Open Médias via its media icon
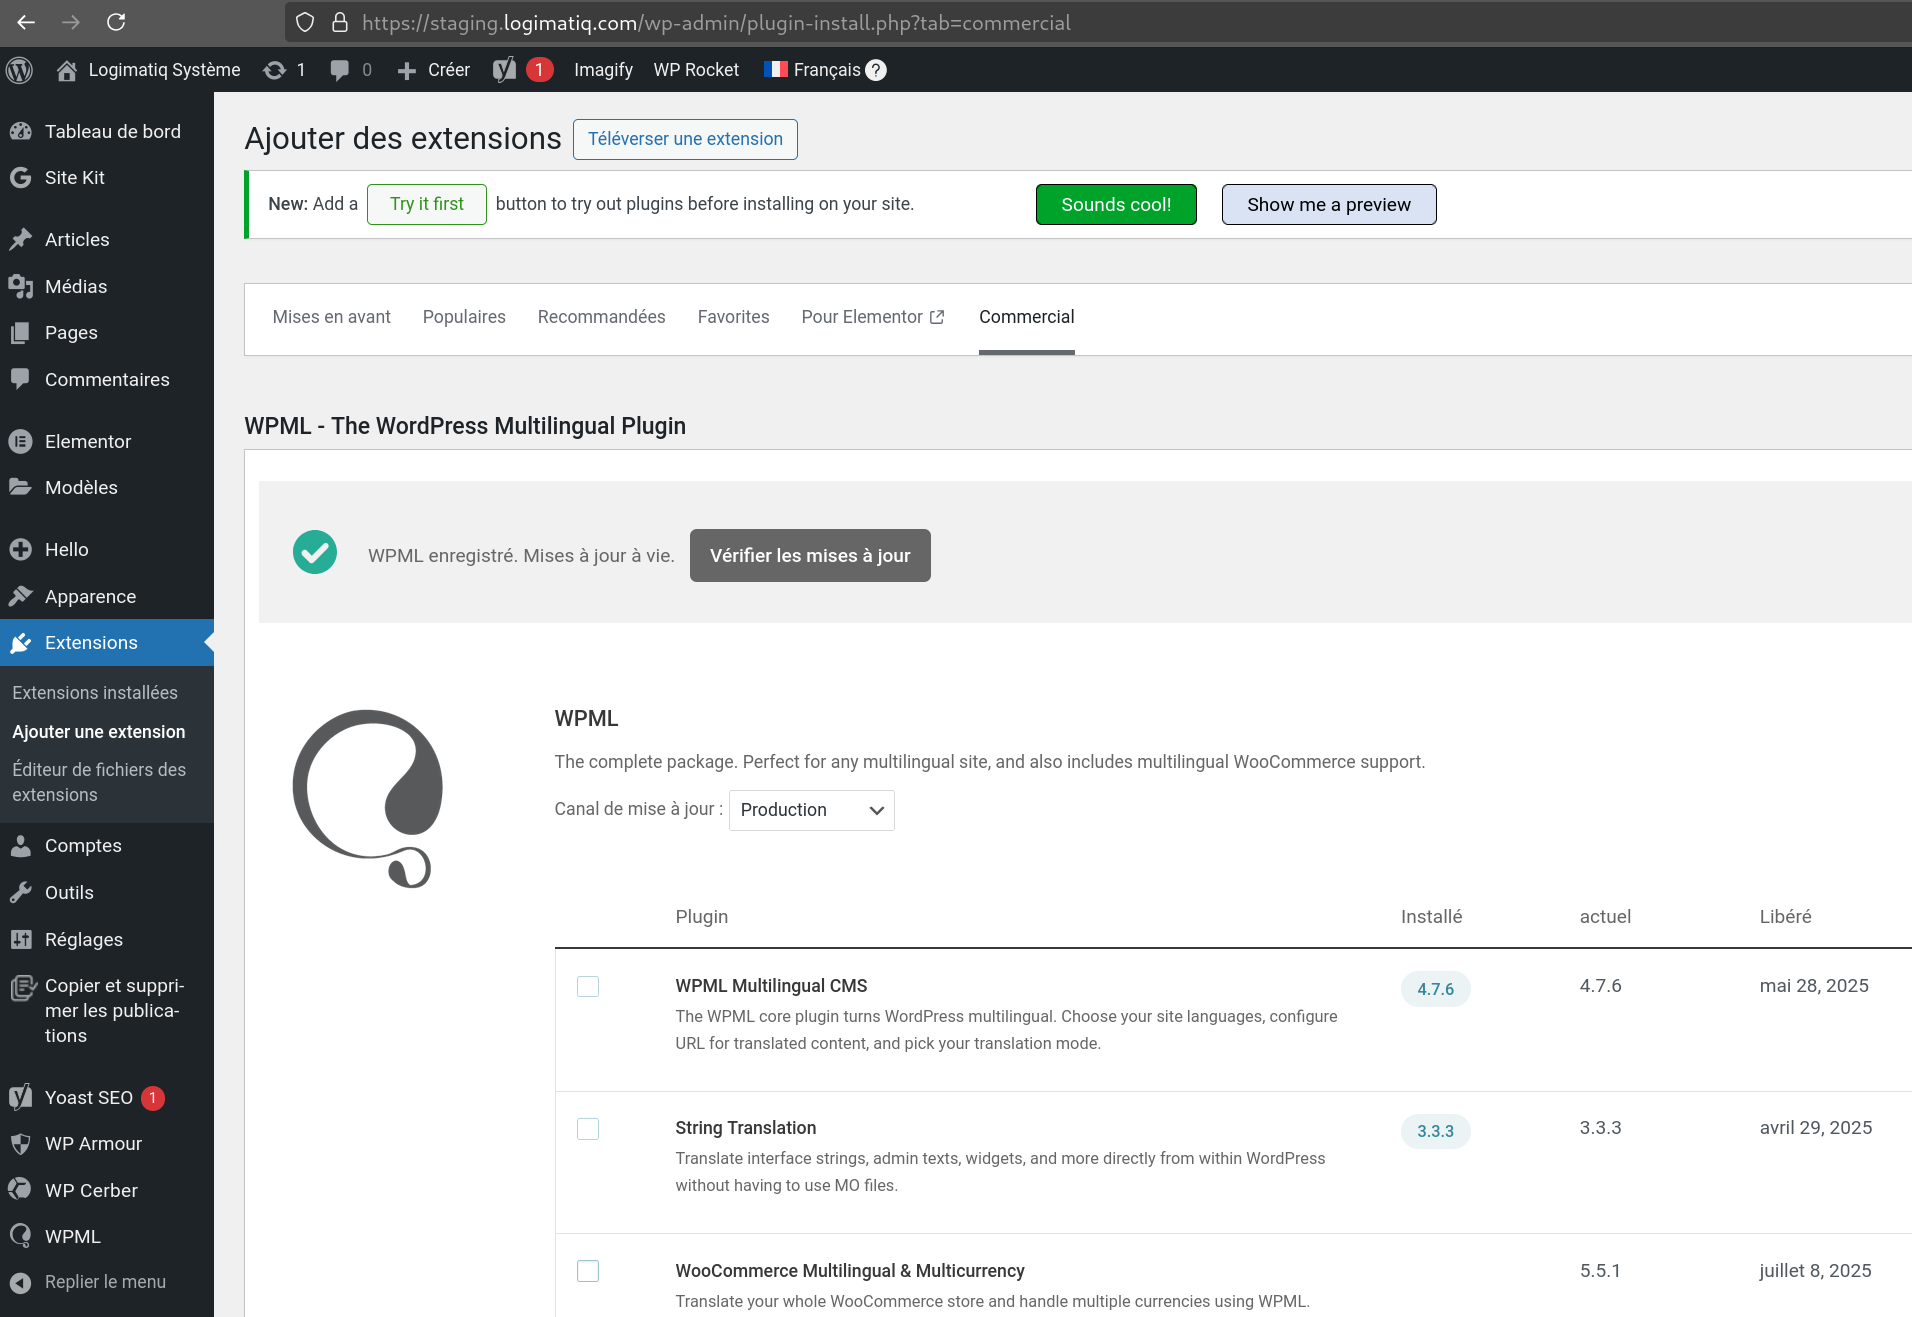The height and width of the screenshot is (1317, 1912). click(21, 287)
